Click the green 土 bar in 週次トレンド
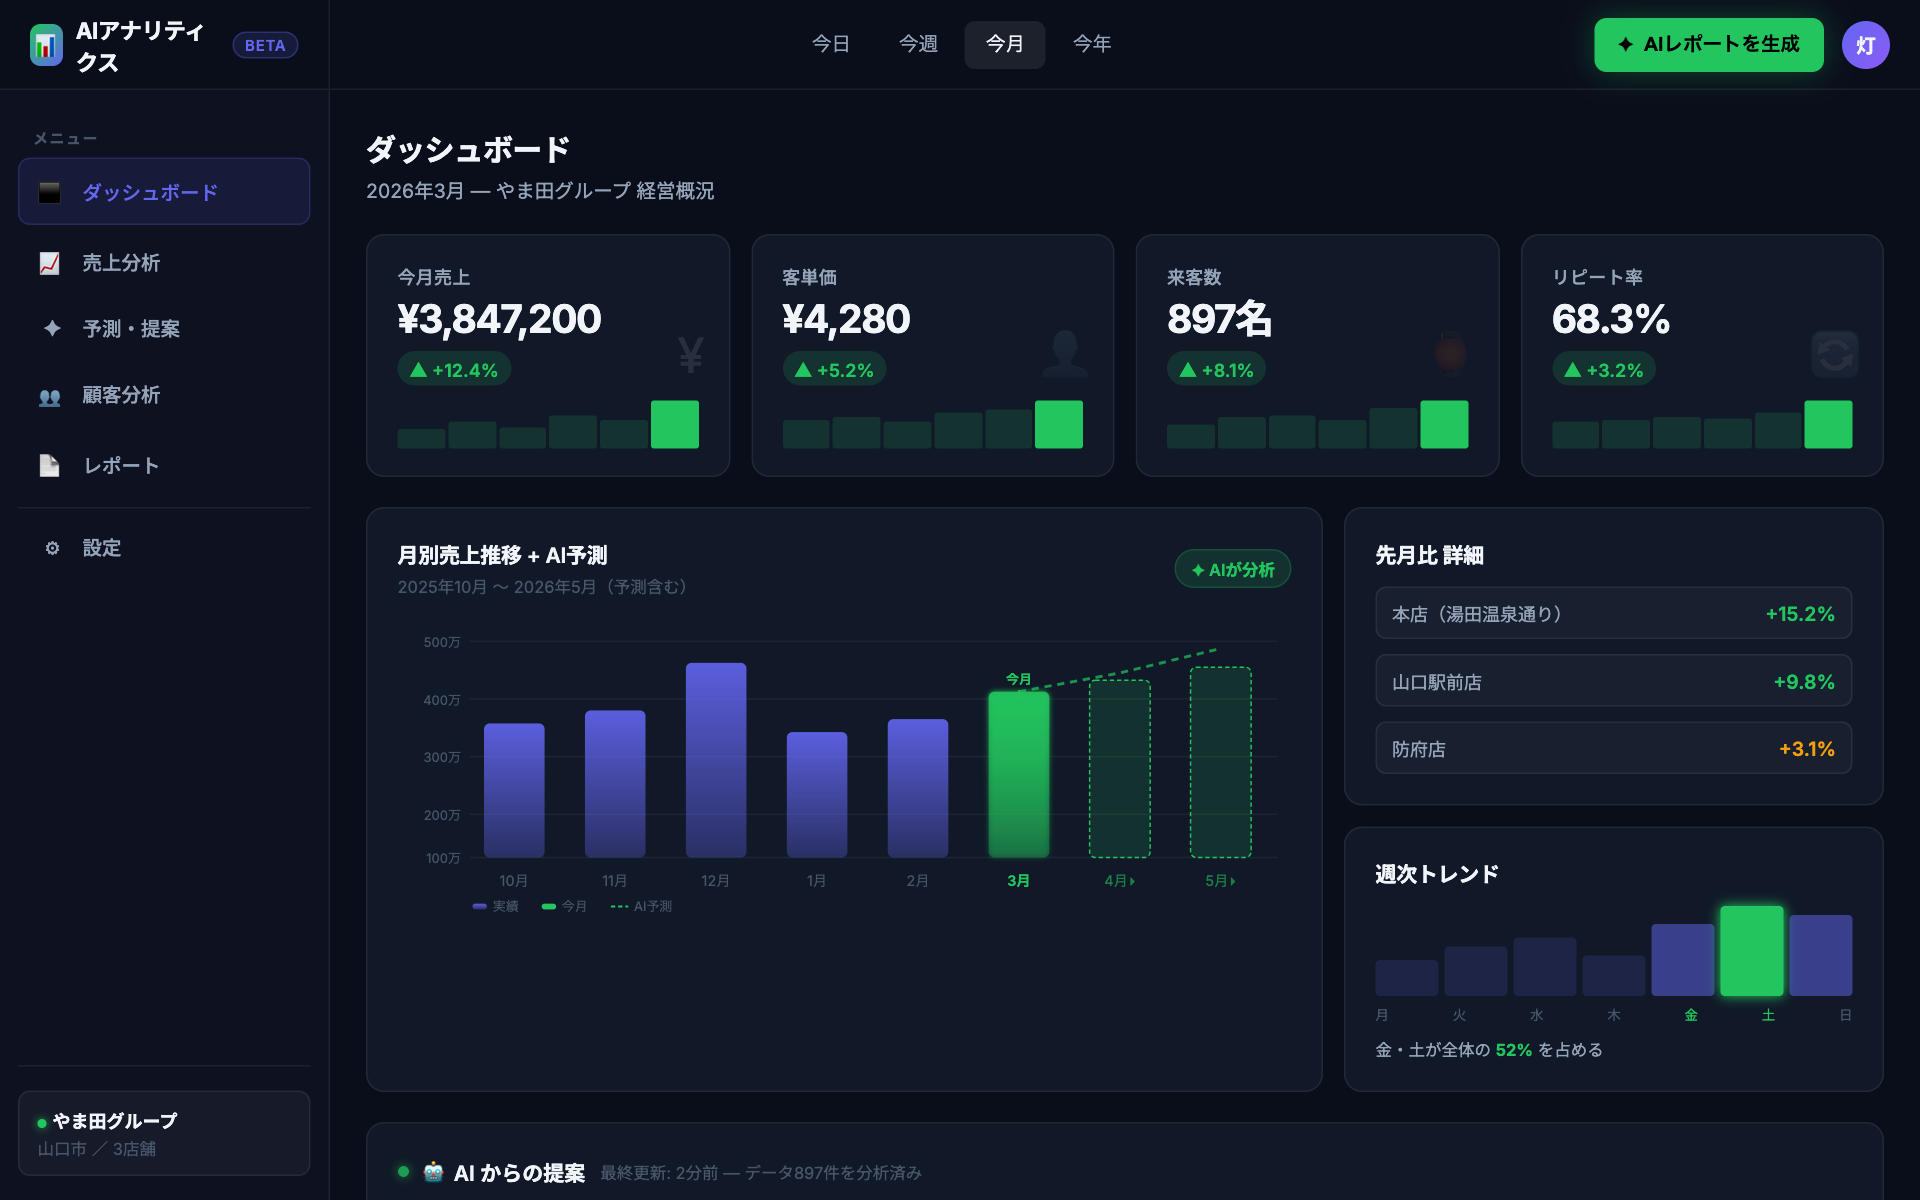 tap(1751, 949)
